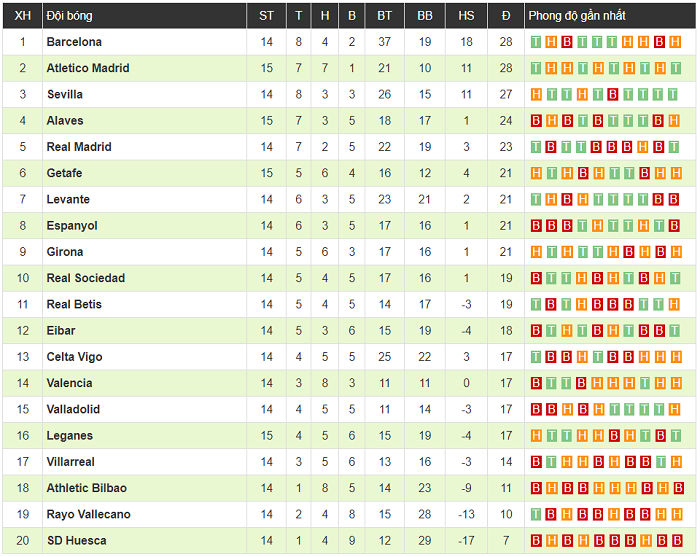Image resolution: width=700 pixels, height=557 pixels.
Task: Click the HS goal difference column header
Action: point(466,15)
